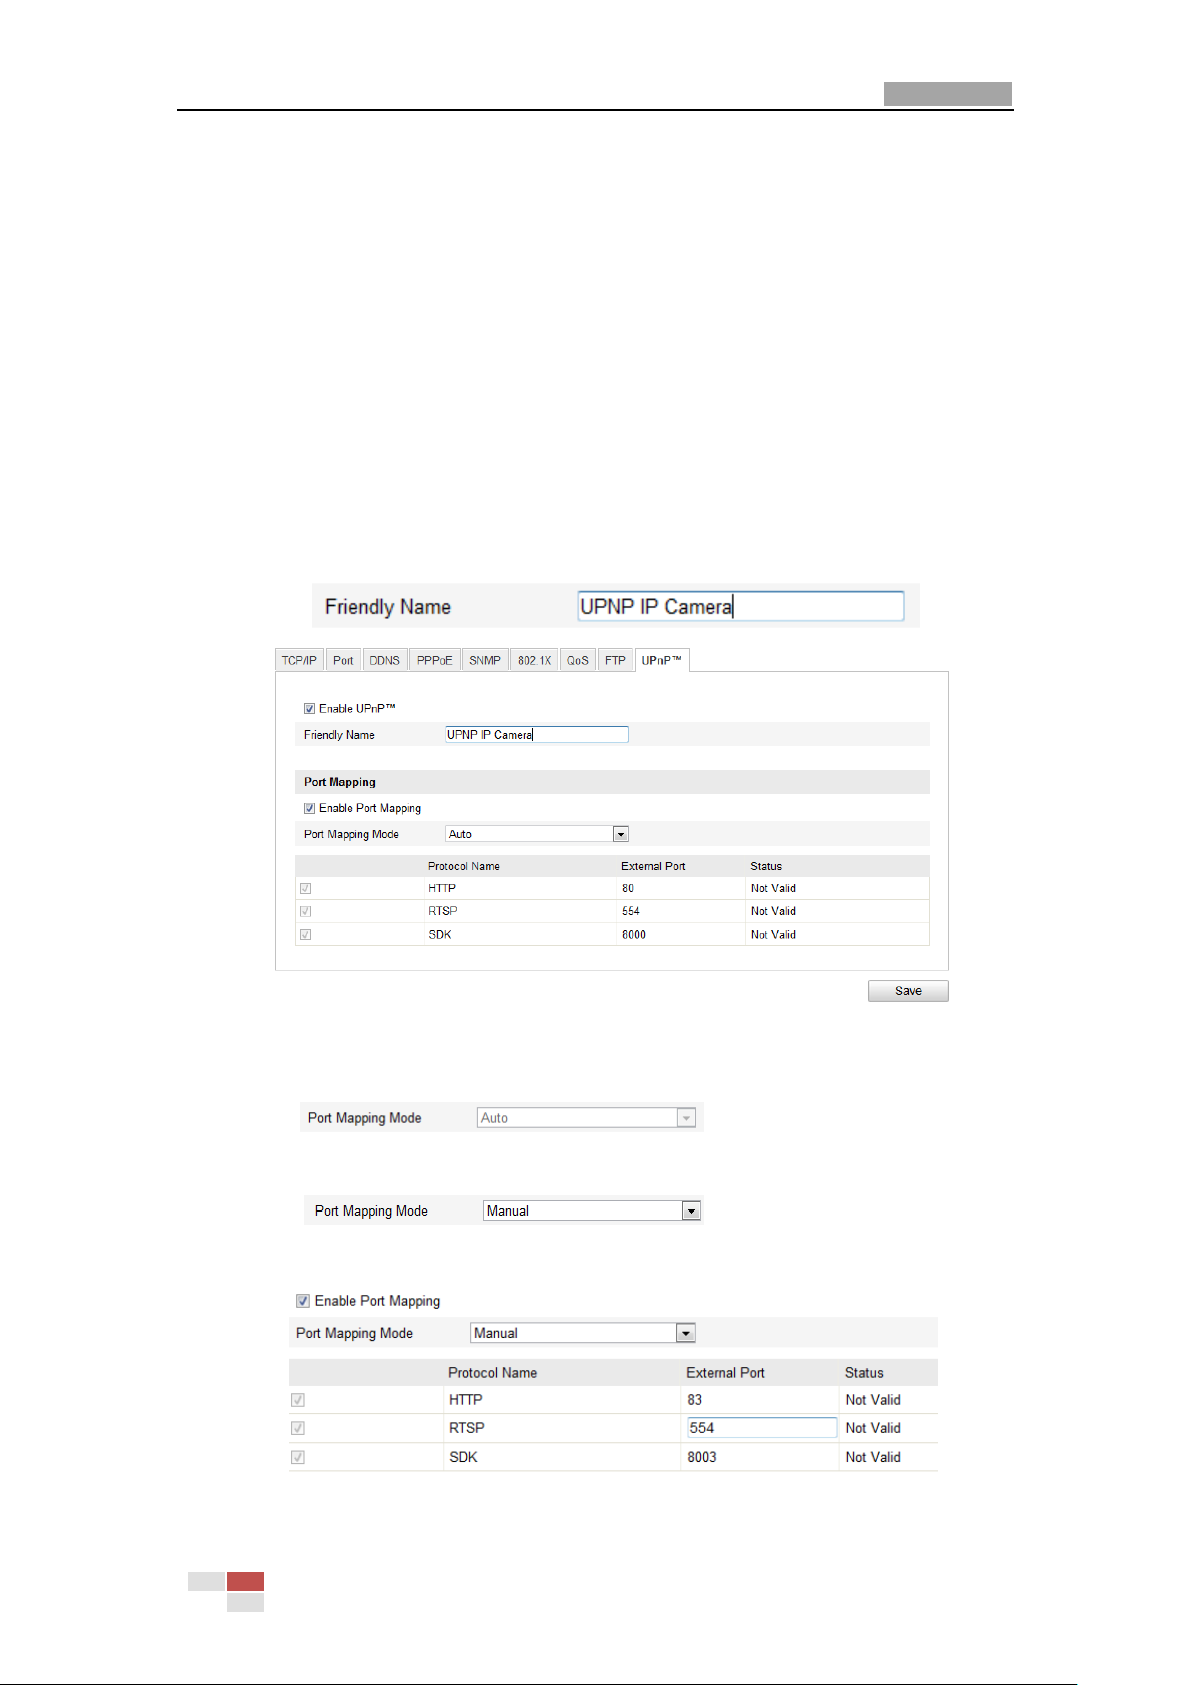Image resolution: width=1192 pixels, height=1685 pixels.
Task: Open the SNMP tab
Action: click(x=485, y=660)
